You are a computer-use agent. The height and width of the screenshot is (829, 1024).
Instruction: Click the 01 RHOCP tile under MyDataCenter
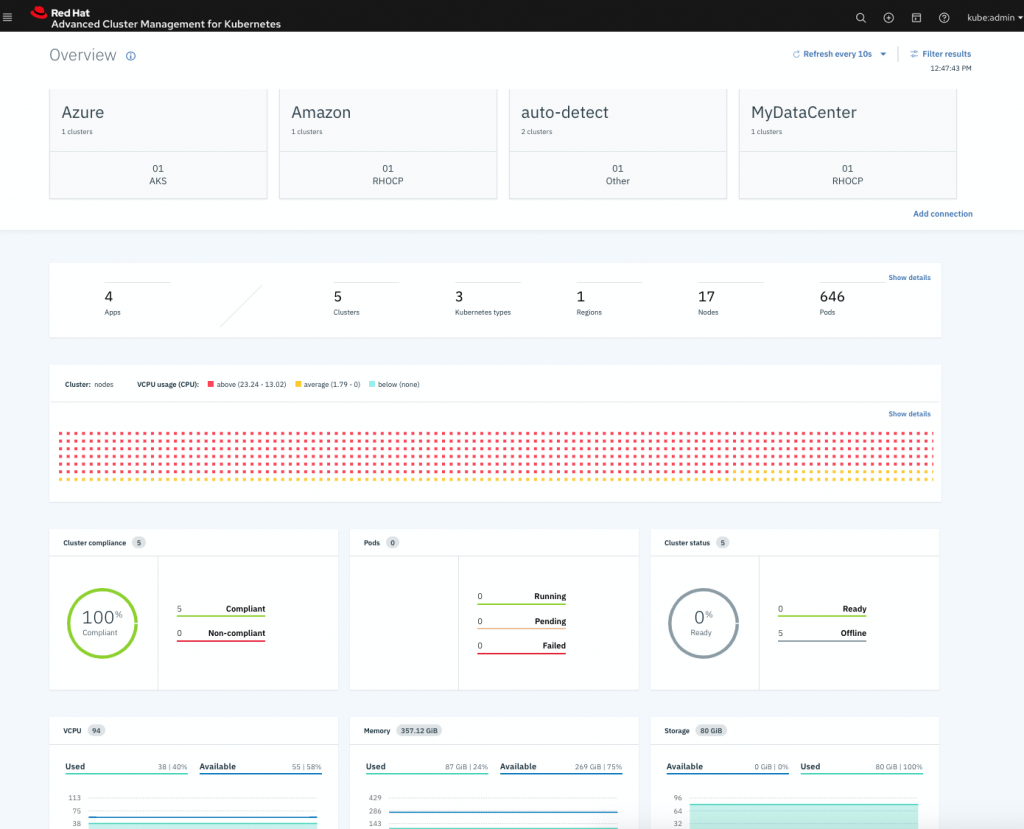coord(848,174)
